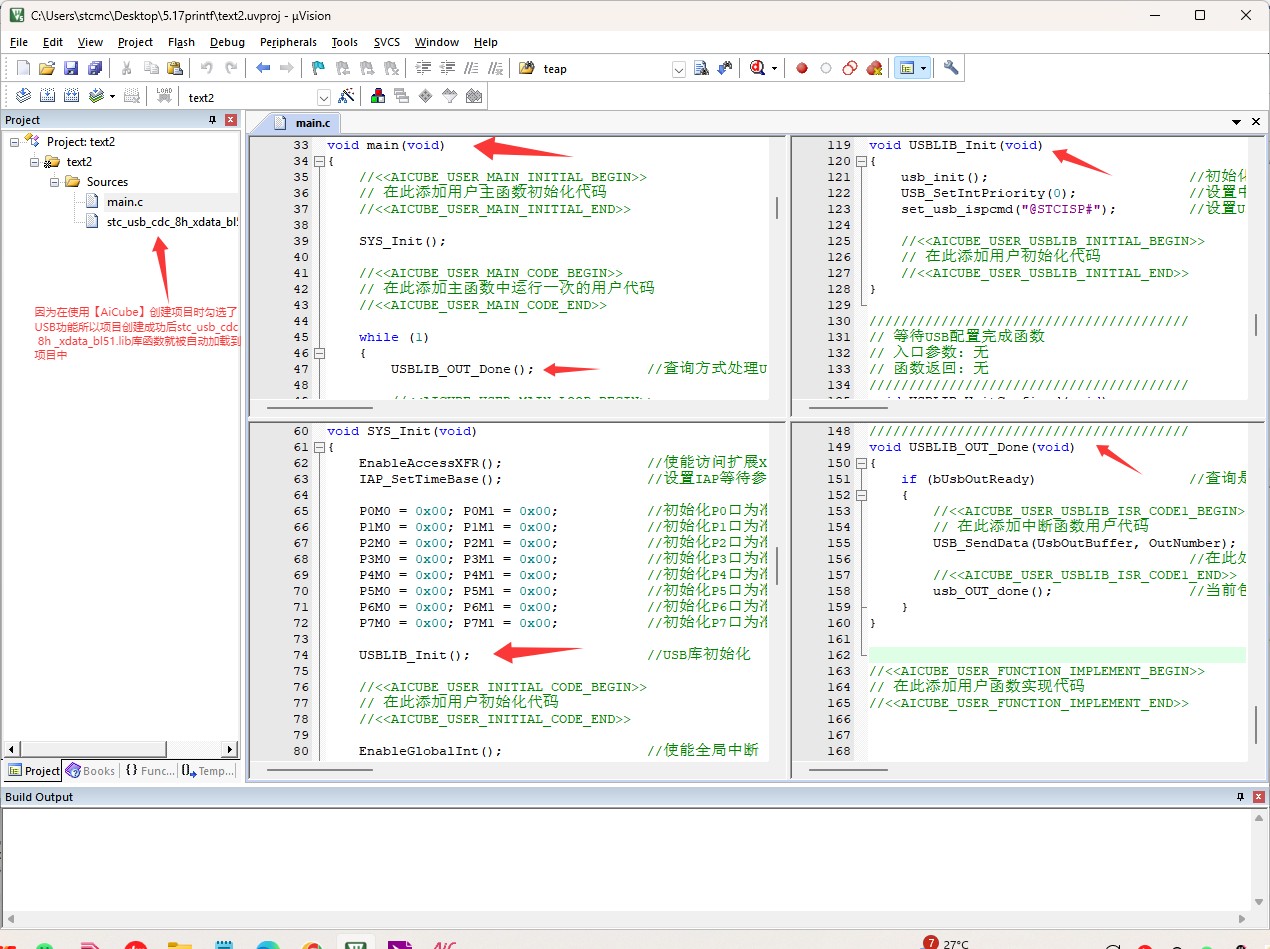This screenshot has width=1270, height=949.
Task: Create a new file with toolbar icon
Action: coord(23,68)
